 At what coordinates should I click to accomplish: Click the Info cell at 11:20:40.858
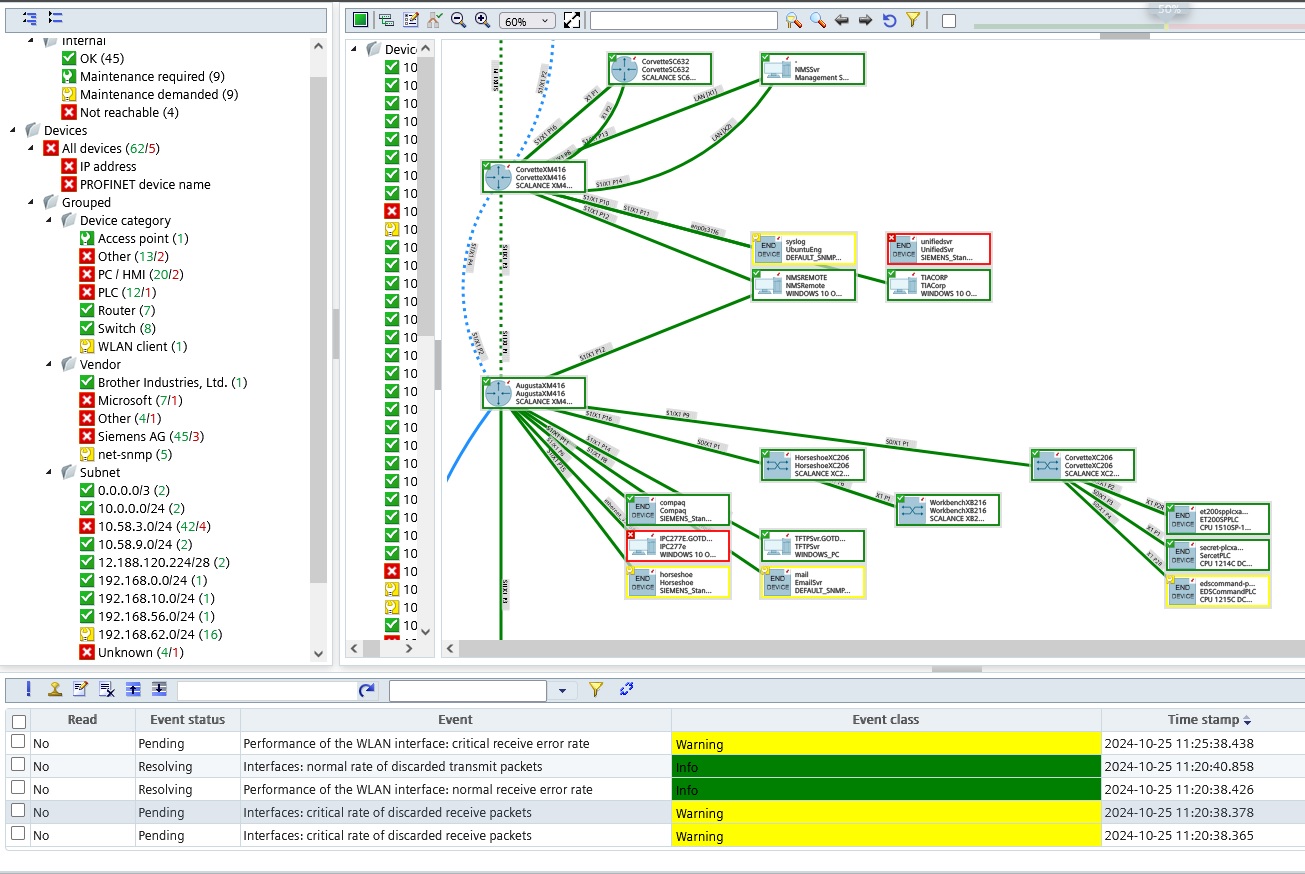pos(886,767)
